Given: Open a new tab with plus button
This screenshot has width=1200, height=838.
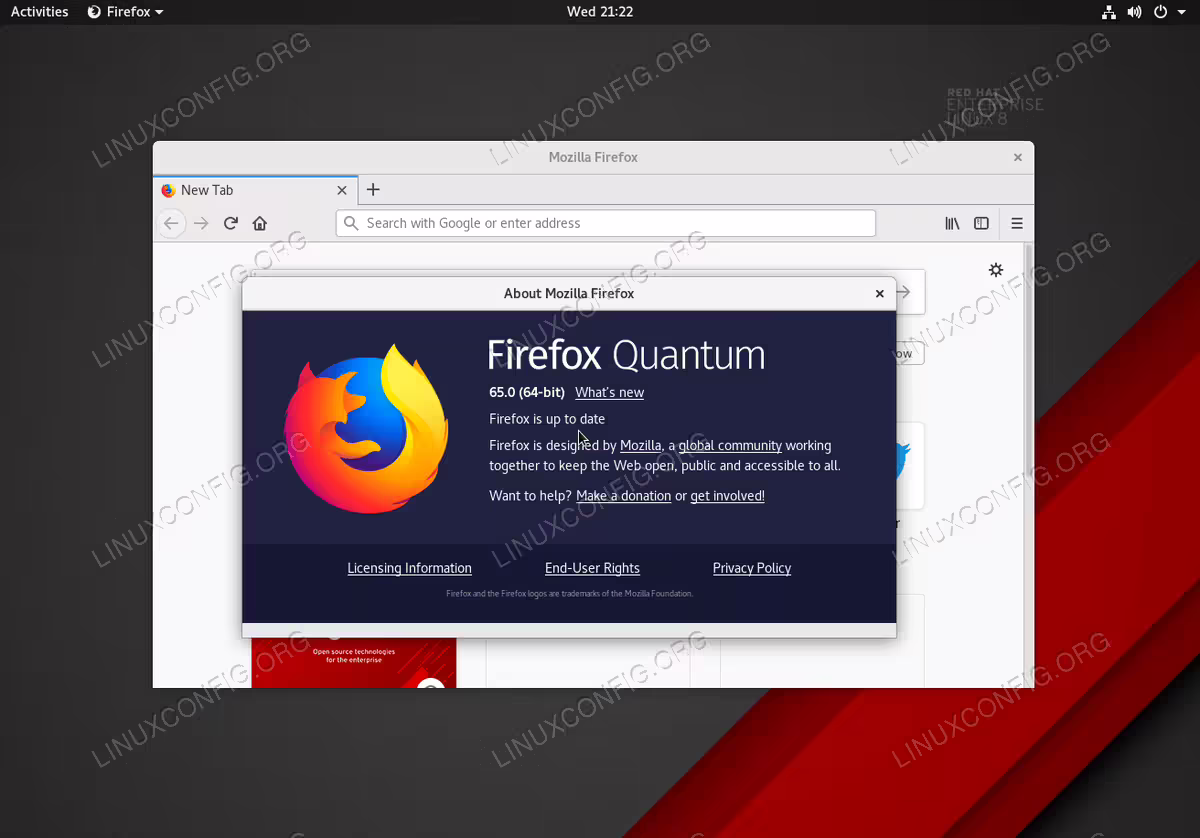Looking at the screenshot, I should pos(373,190).
